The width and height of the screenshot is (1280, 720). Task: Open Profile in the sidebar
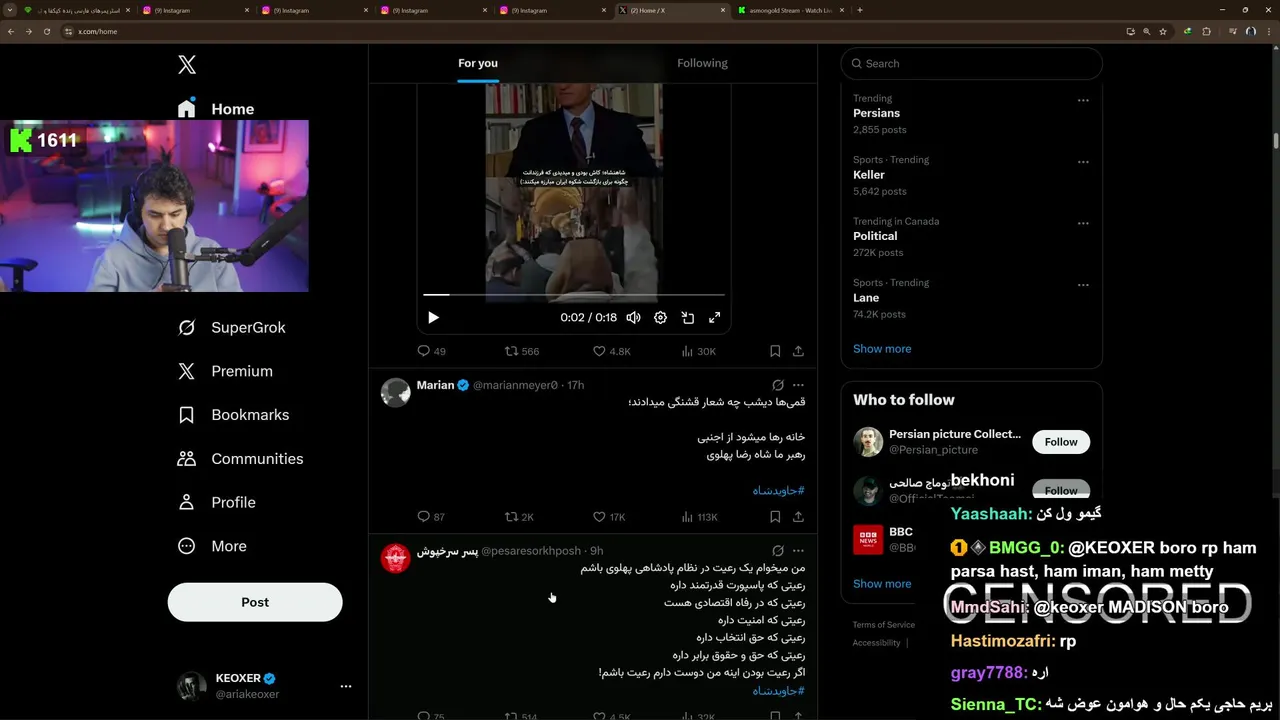click(x=216, y=503)
